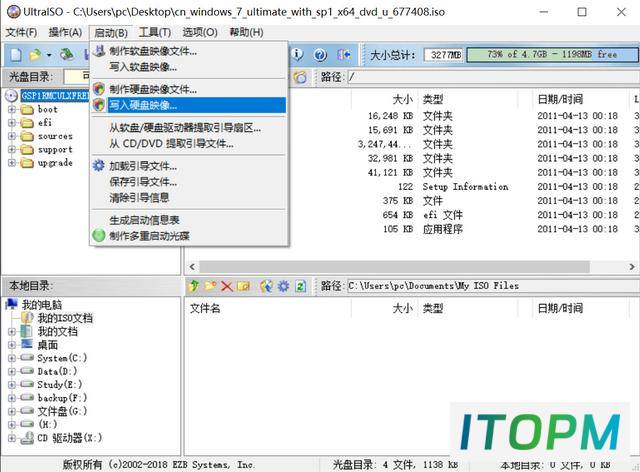
Task: Select the 文件盘(G:) drive in local tree
Action: (62, 411)
